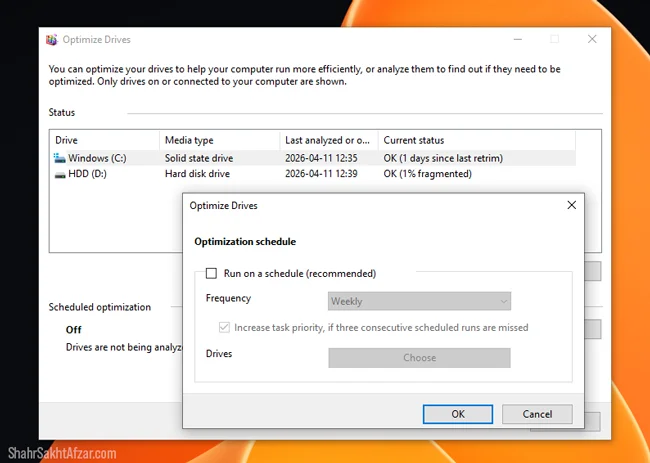Close the main Optimize Drives window
Viewport: 650px width, 463px height.
[592, 39]
